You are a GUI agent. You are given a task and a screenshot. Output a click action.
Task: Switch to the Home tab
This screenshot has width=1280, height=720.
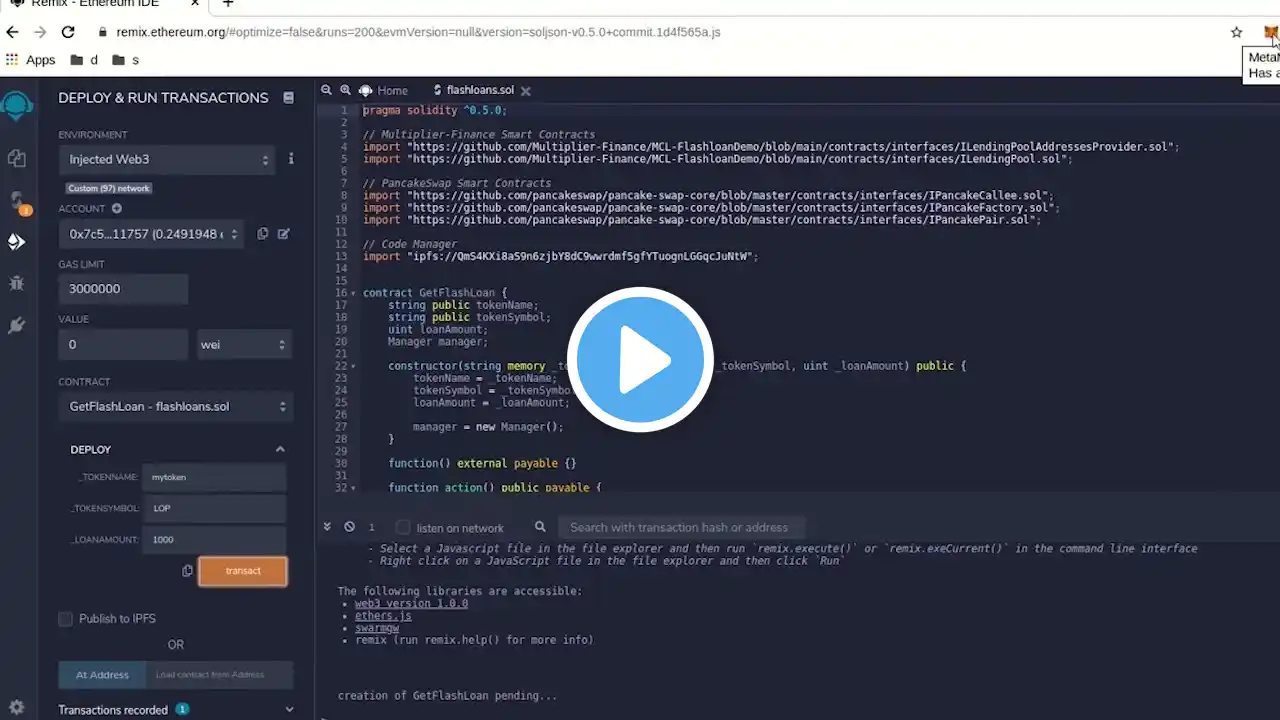(384, 90)
